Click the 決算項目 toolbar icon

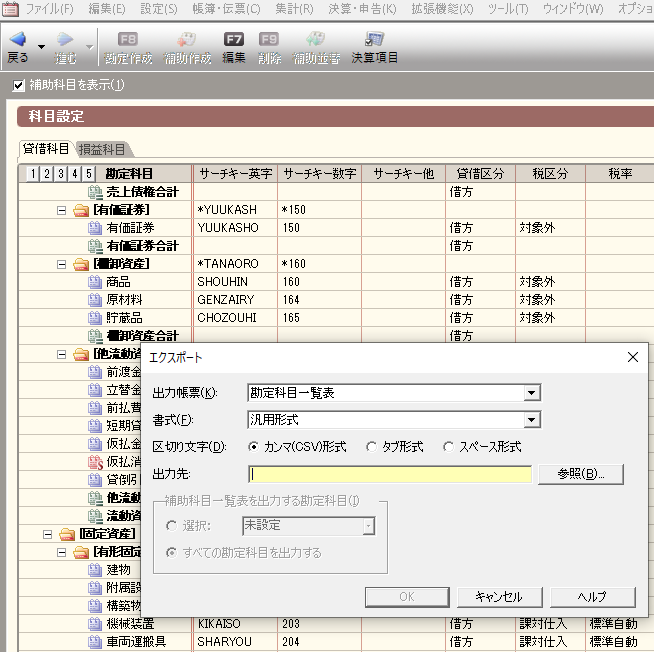374,39
